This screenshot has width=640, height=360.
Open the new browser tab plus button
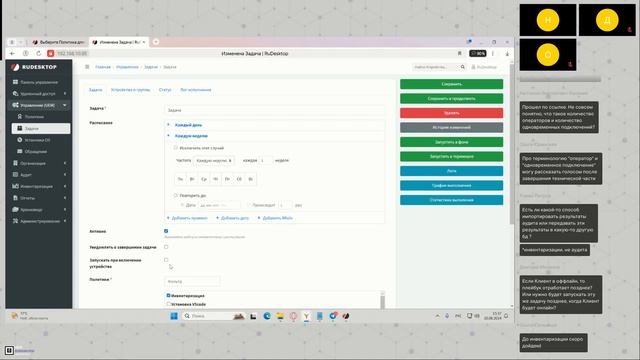click(x=156, y=42)
